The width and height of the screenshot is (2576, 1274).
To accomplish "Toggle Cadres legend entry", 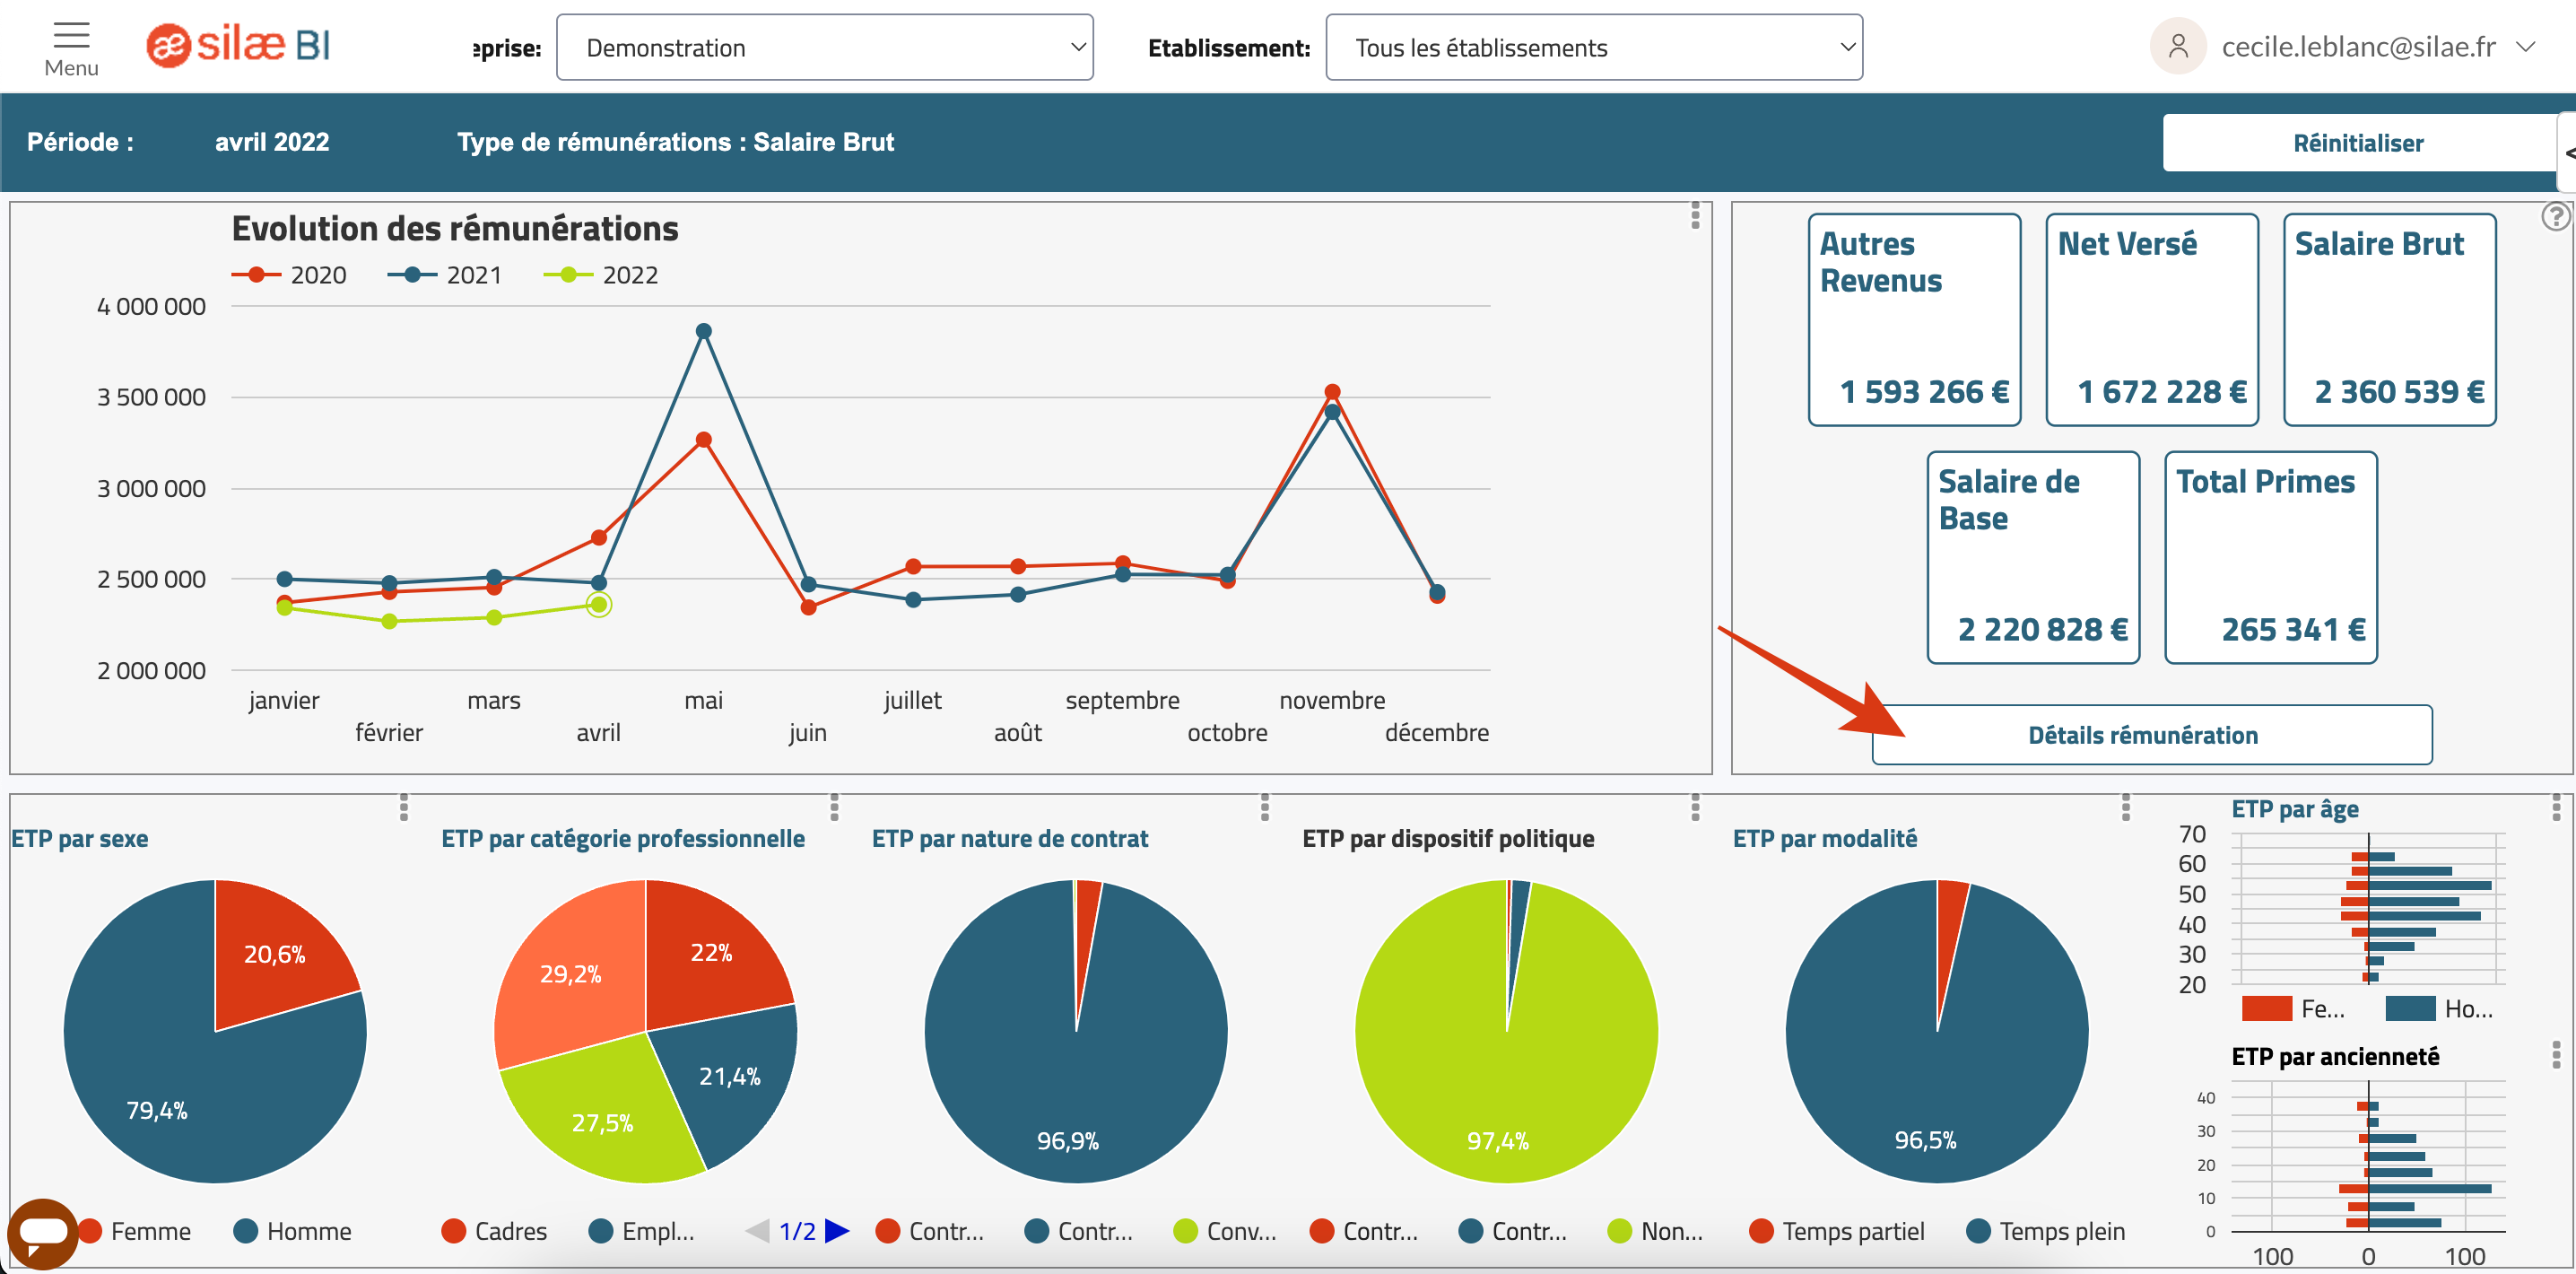I will [494, 1231].
